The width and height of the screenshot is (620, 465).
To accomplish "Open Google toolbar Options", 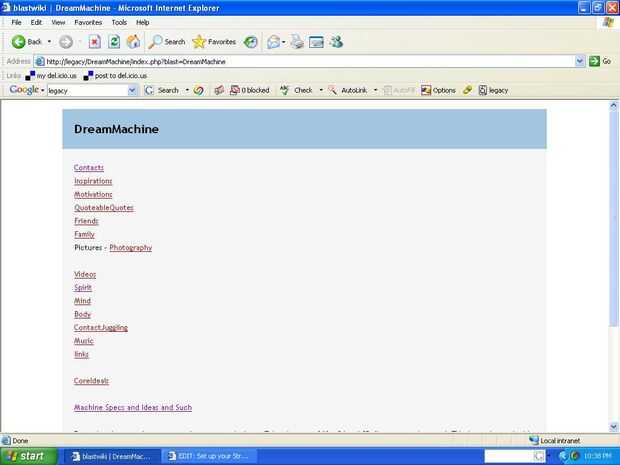I will tap(438, 91).
